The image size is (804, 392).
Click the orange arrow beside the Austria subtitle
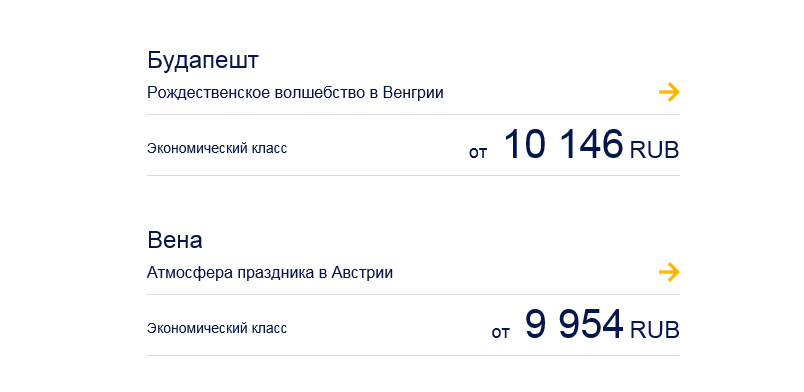669,272
